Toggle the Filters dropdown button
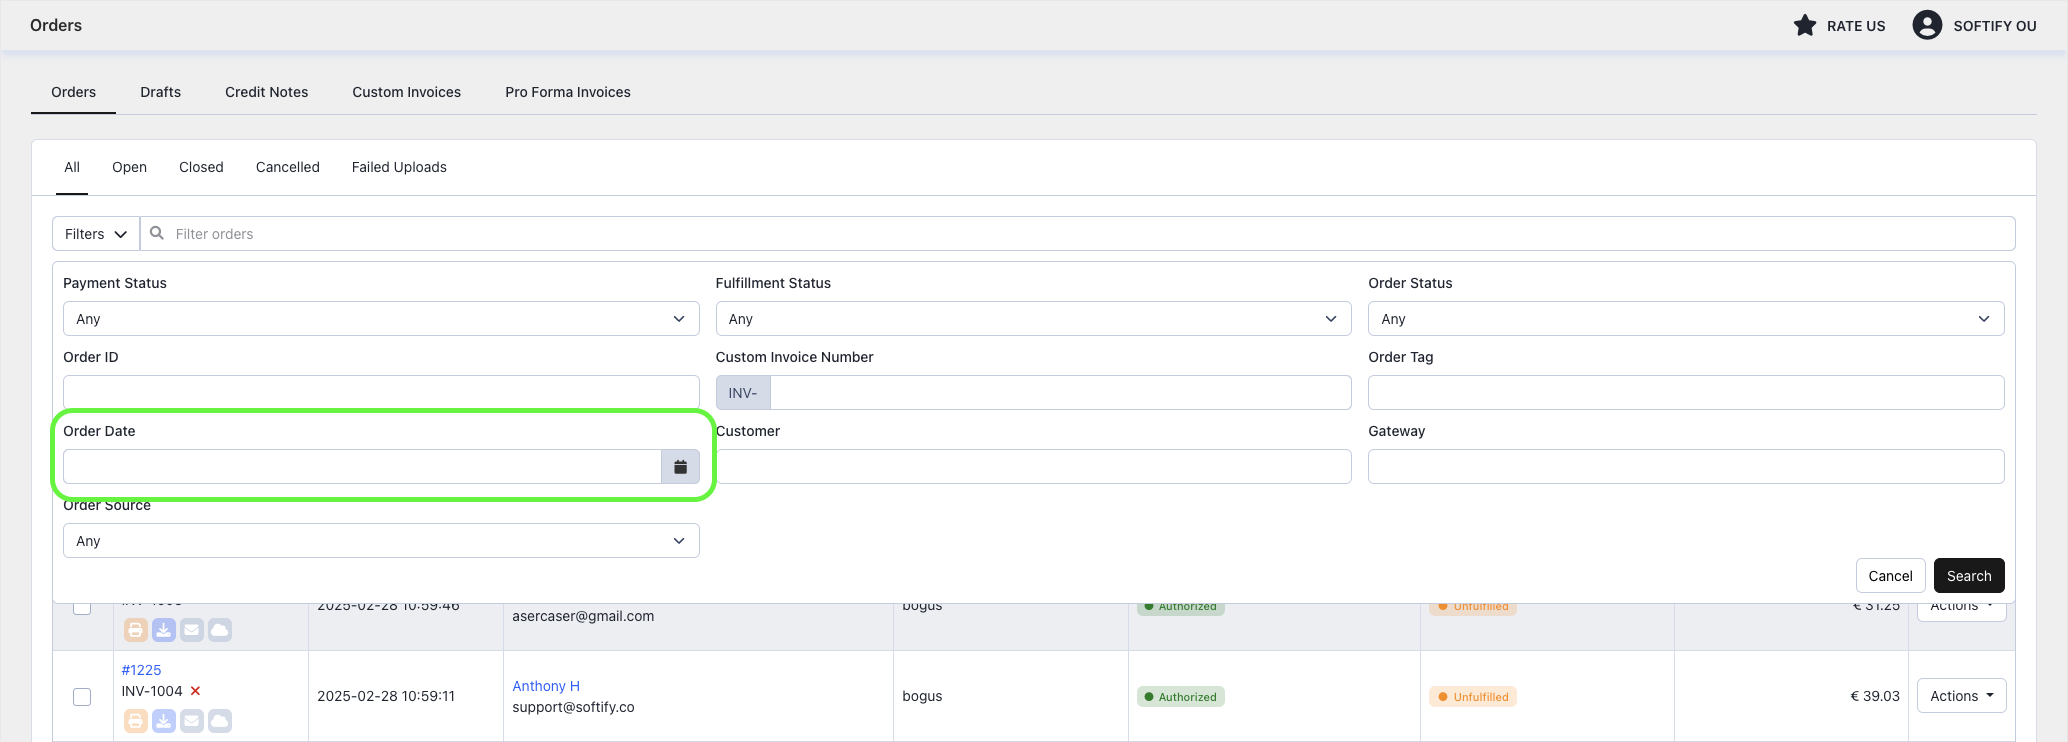Image resolution: width=2068 pixels, height=742 pixels. (x=96, y=234)
